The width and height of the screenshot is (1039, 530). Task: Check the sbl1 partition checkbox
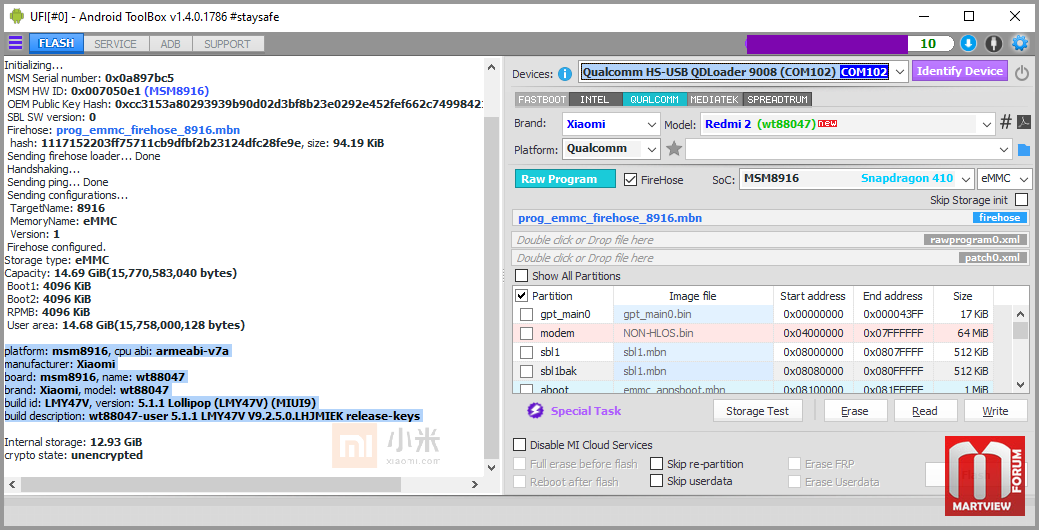pyautogui.click(x=526, y=352)
